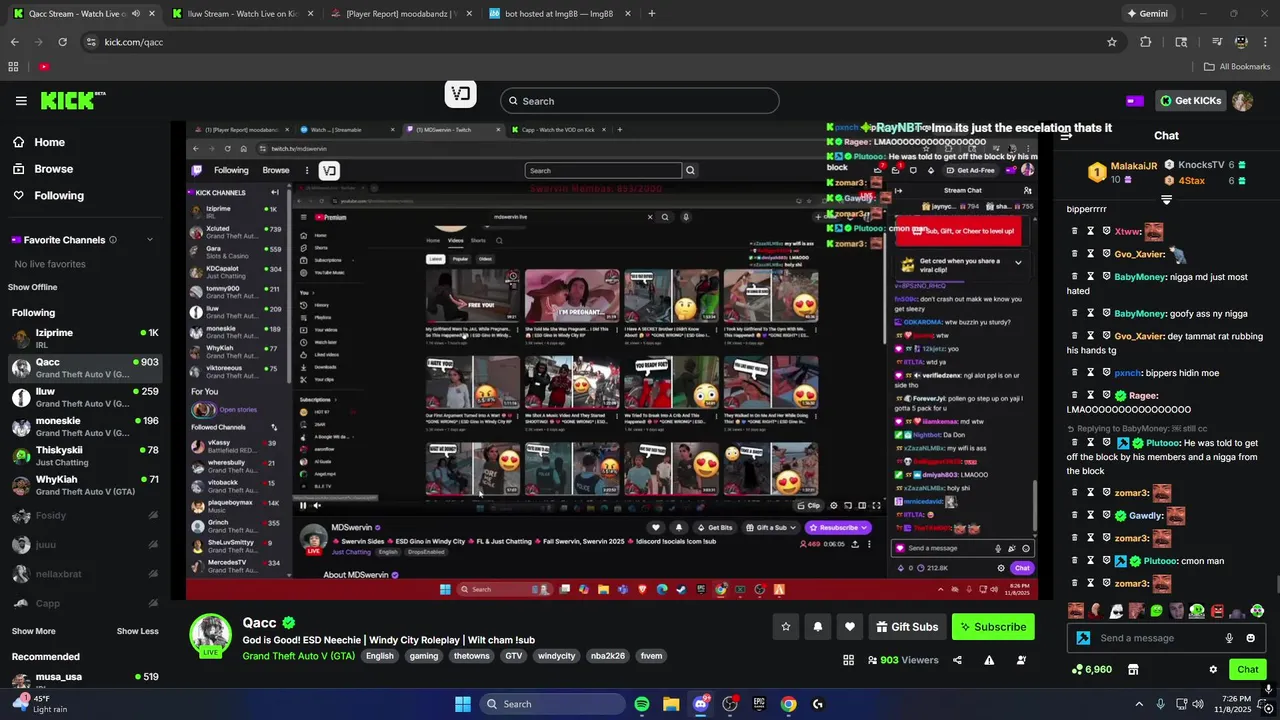Open Browse in sidebar

pyautogui.click(x=54, y=169)
